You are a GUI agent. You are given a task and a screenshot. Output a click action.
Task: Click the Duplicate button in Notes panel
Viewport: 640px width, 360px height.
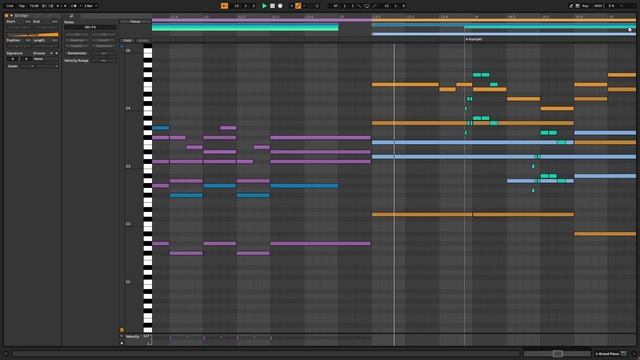click(x=104, y=46)
